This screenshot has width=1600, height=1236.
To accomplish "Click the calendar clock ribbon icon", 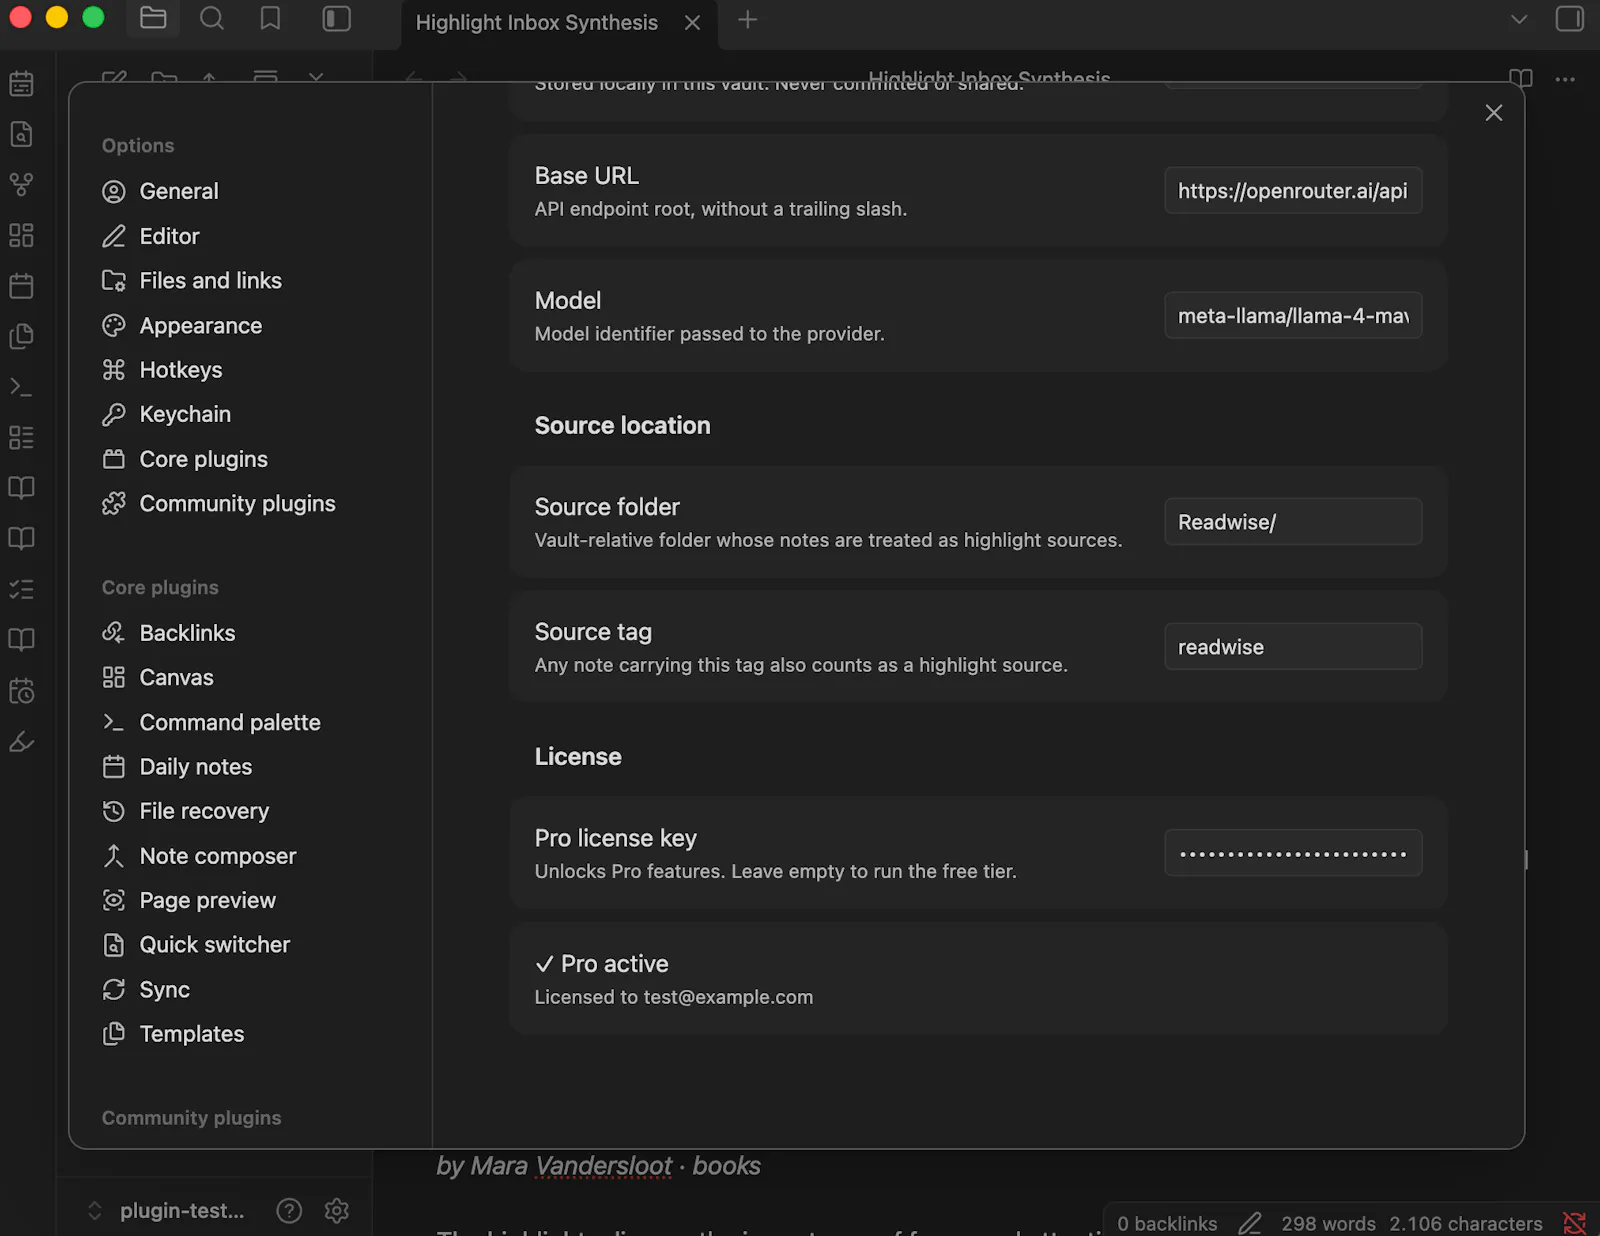I will click(21, 690).
